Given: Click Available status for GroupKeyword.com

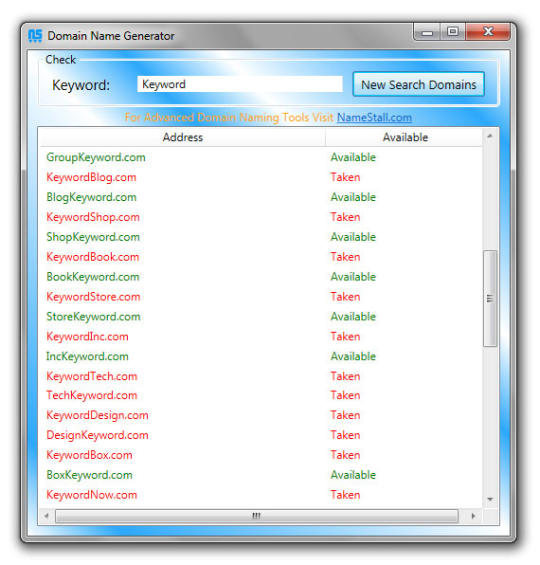Looking at the screenshot, I should 353,157.
